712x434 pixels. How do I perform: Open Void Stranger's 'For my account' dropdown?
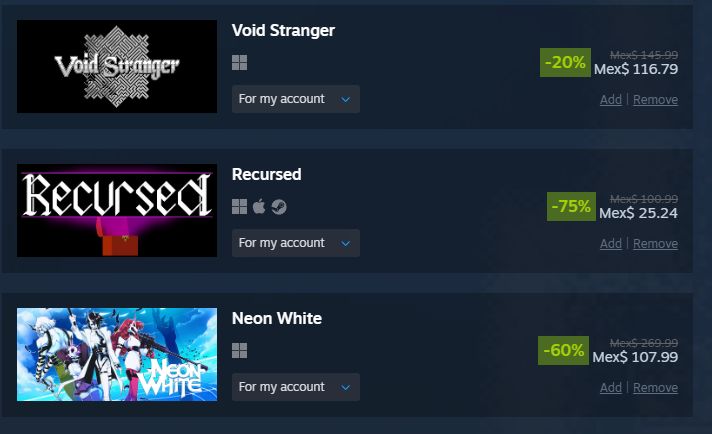(296, 99)
